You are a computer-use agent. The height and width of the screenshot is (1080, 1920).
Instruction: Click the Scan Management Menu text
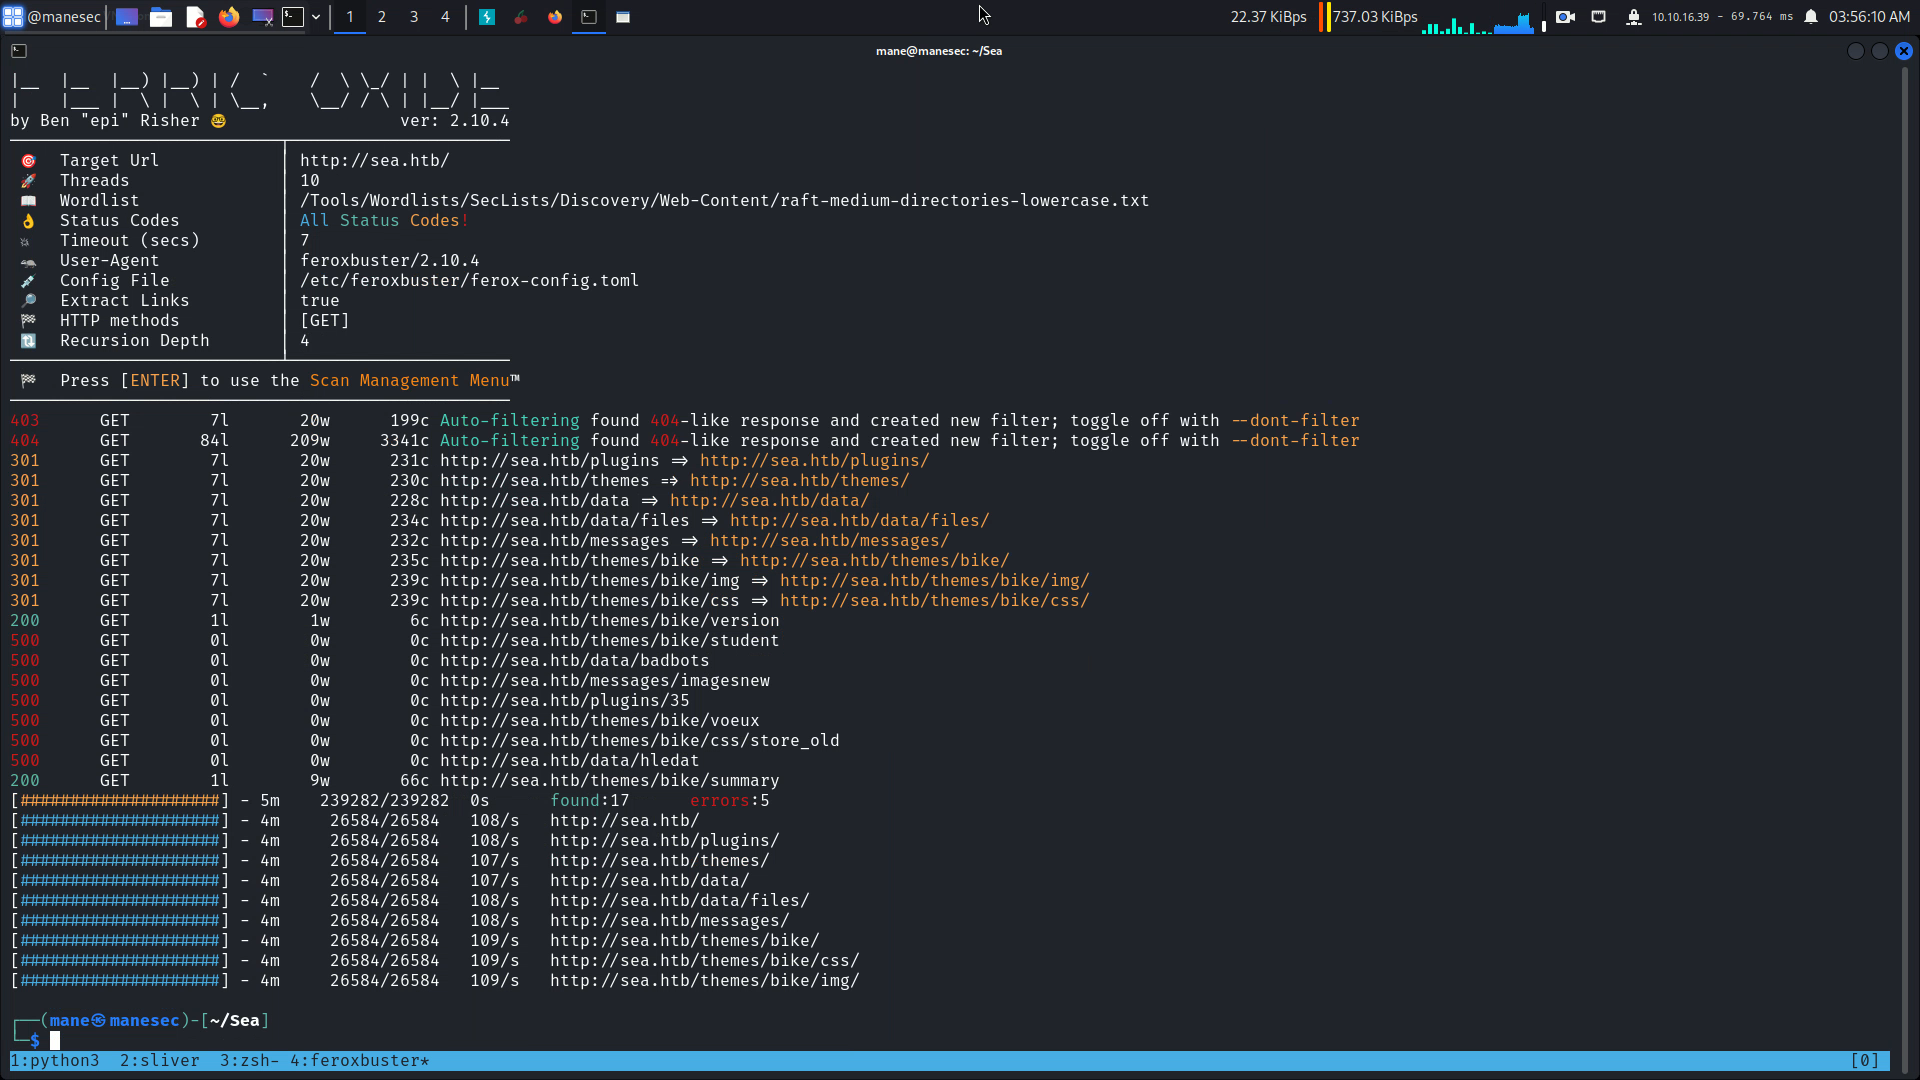click(x=410, y=381)
